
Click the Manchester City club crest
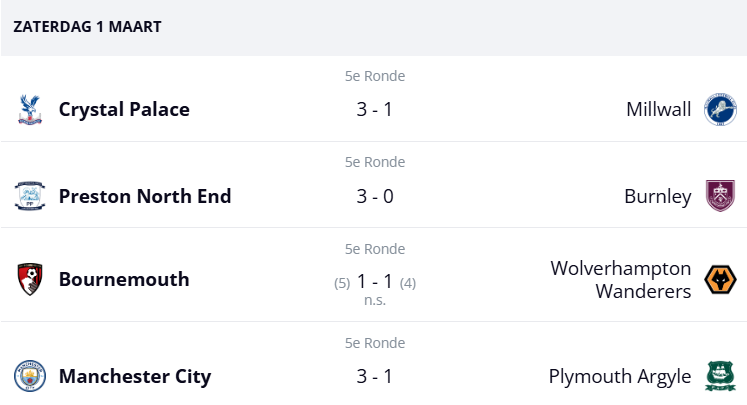click(x=30, y=376)
